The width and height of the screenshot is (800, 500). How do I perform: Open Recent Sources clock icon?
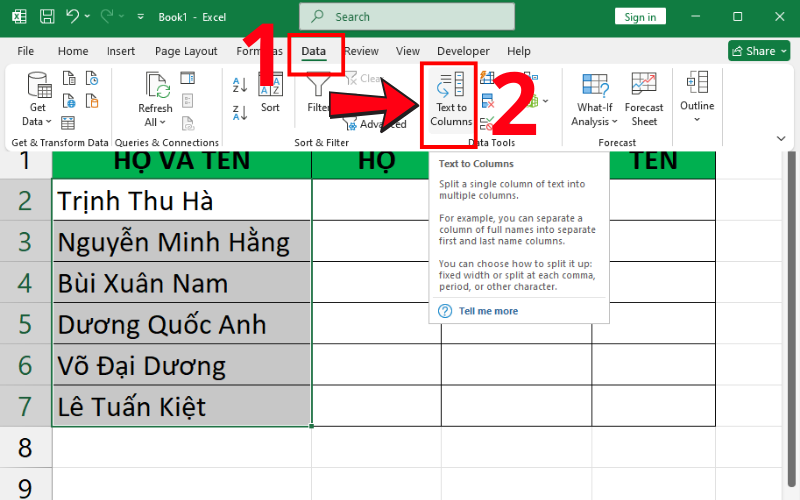pyautogui.click(x=92, y=78)
